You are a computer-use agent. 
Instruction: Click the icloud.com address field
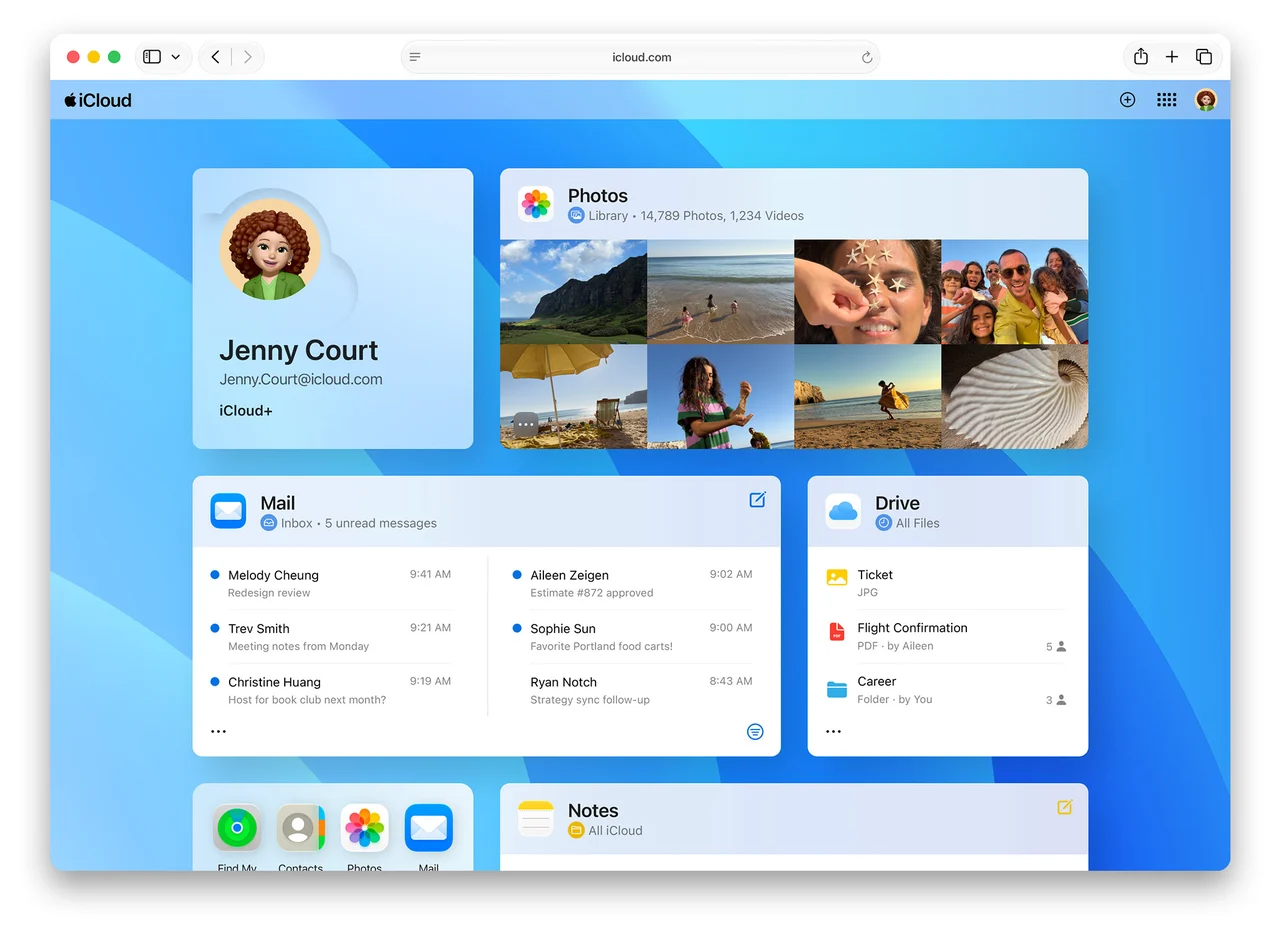coord(641,57)
